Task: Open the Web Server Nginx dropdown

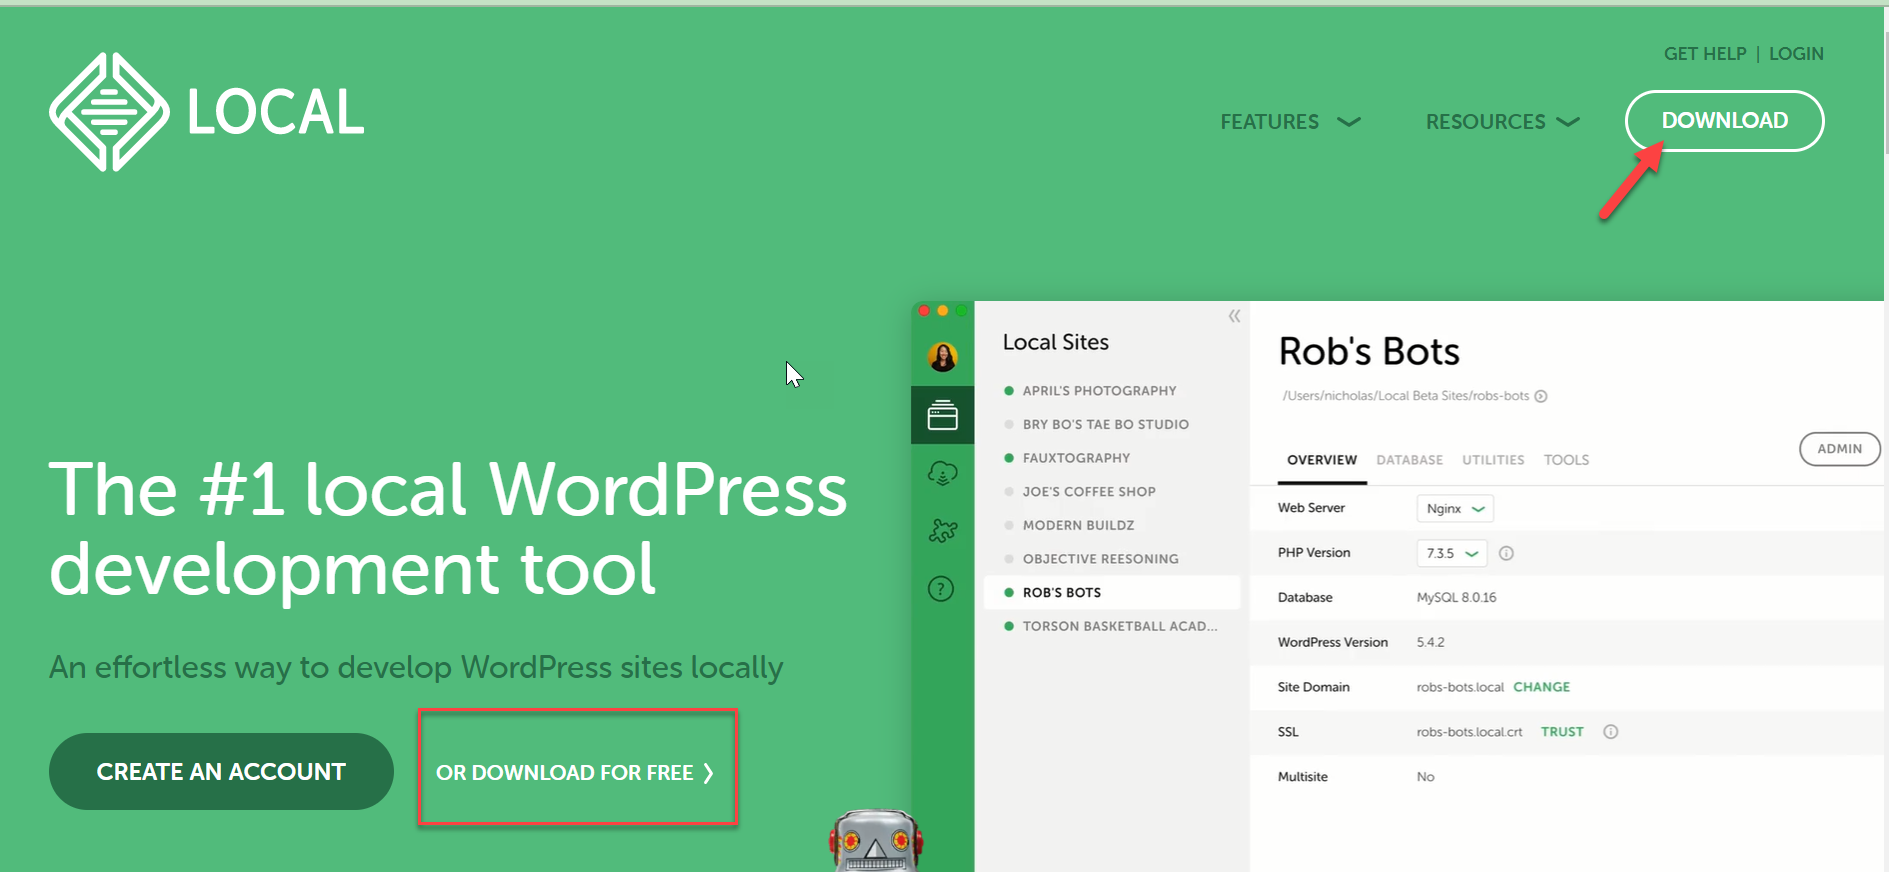Action: [x=1455, y=509]
